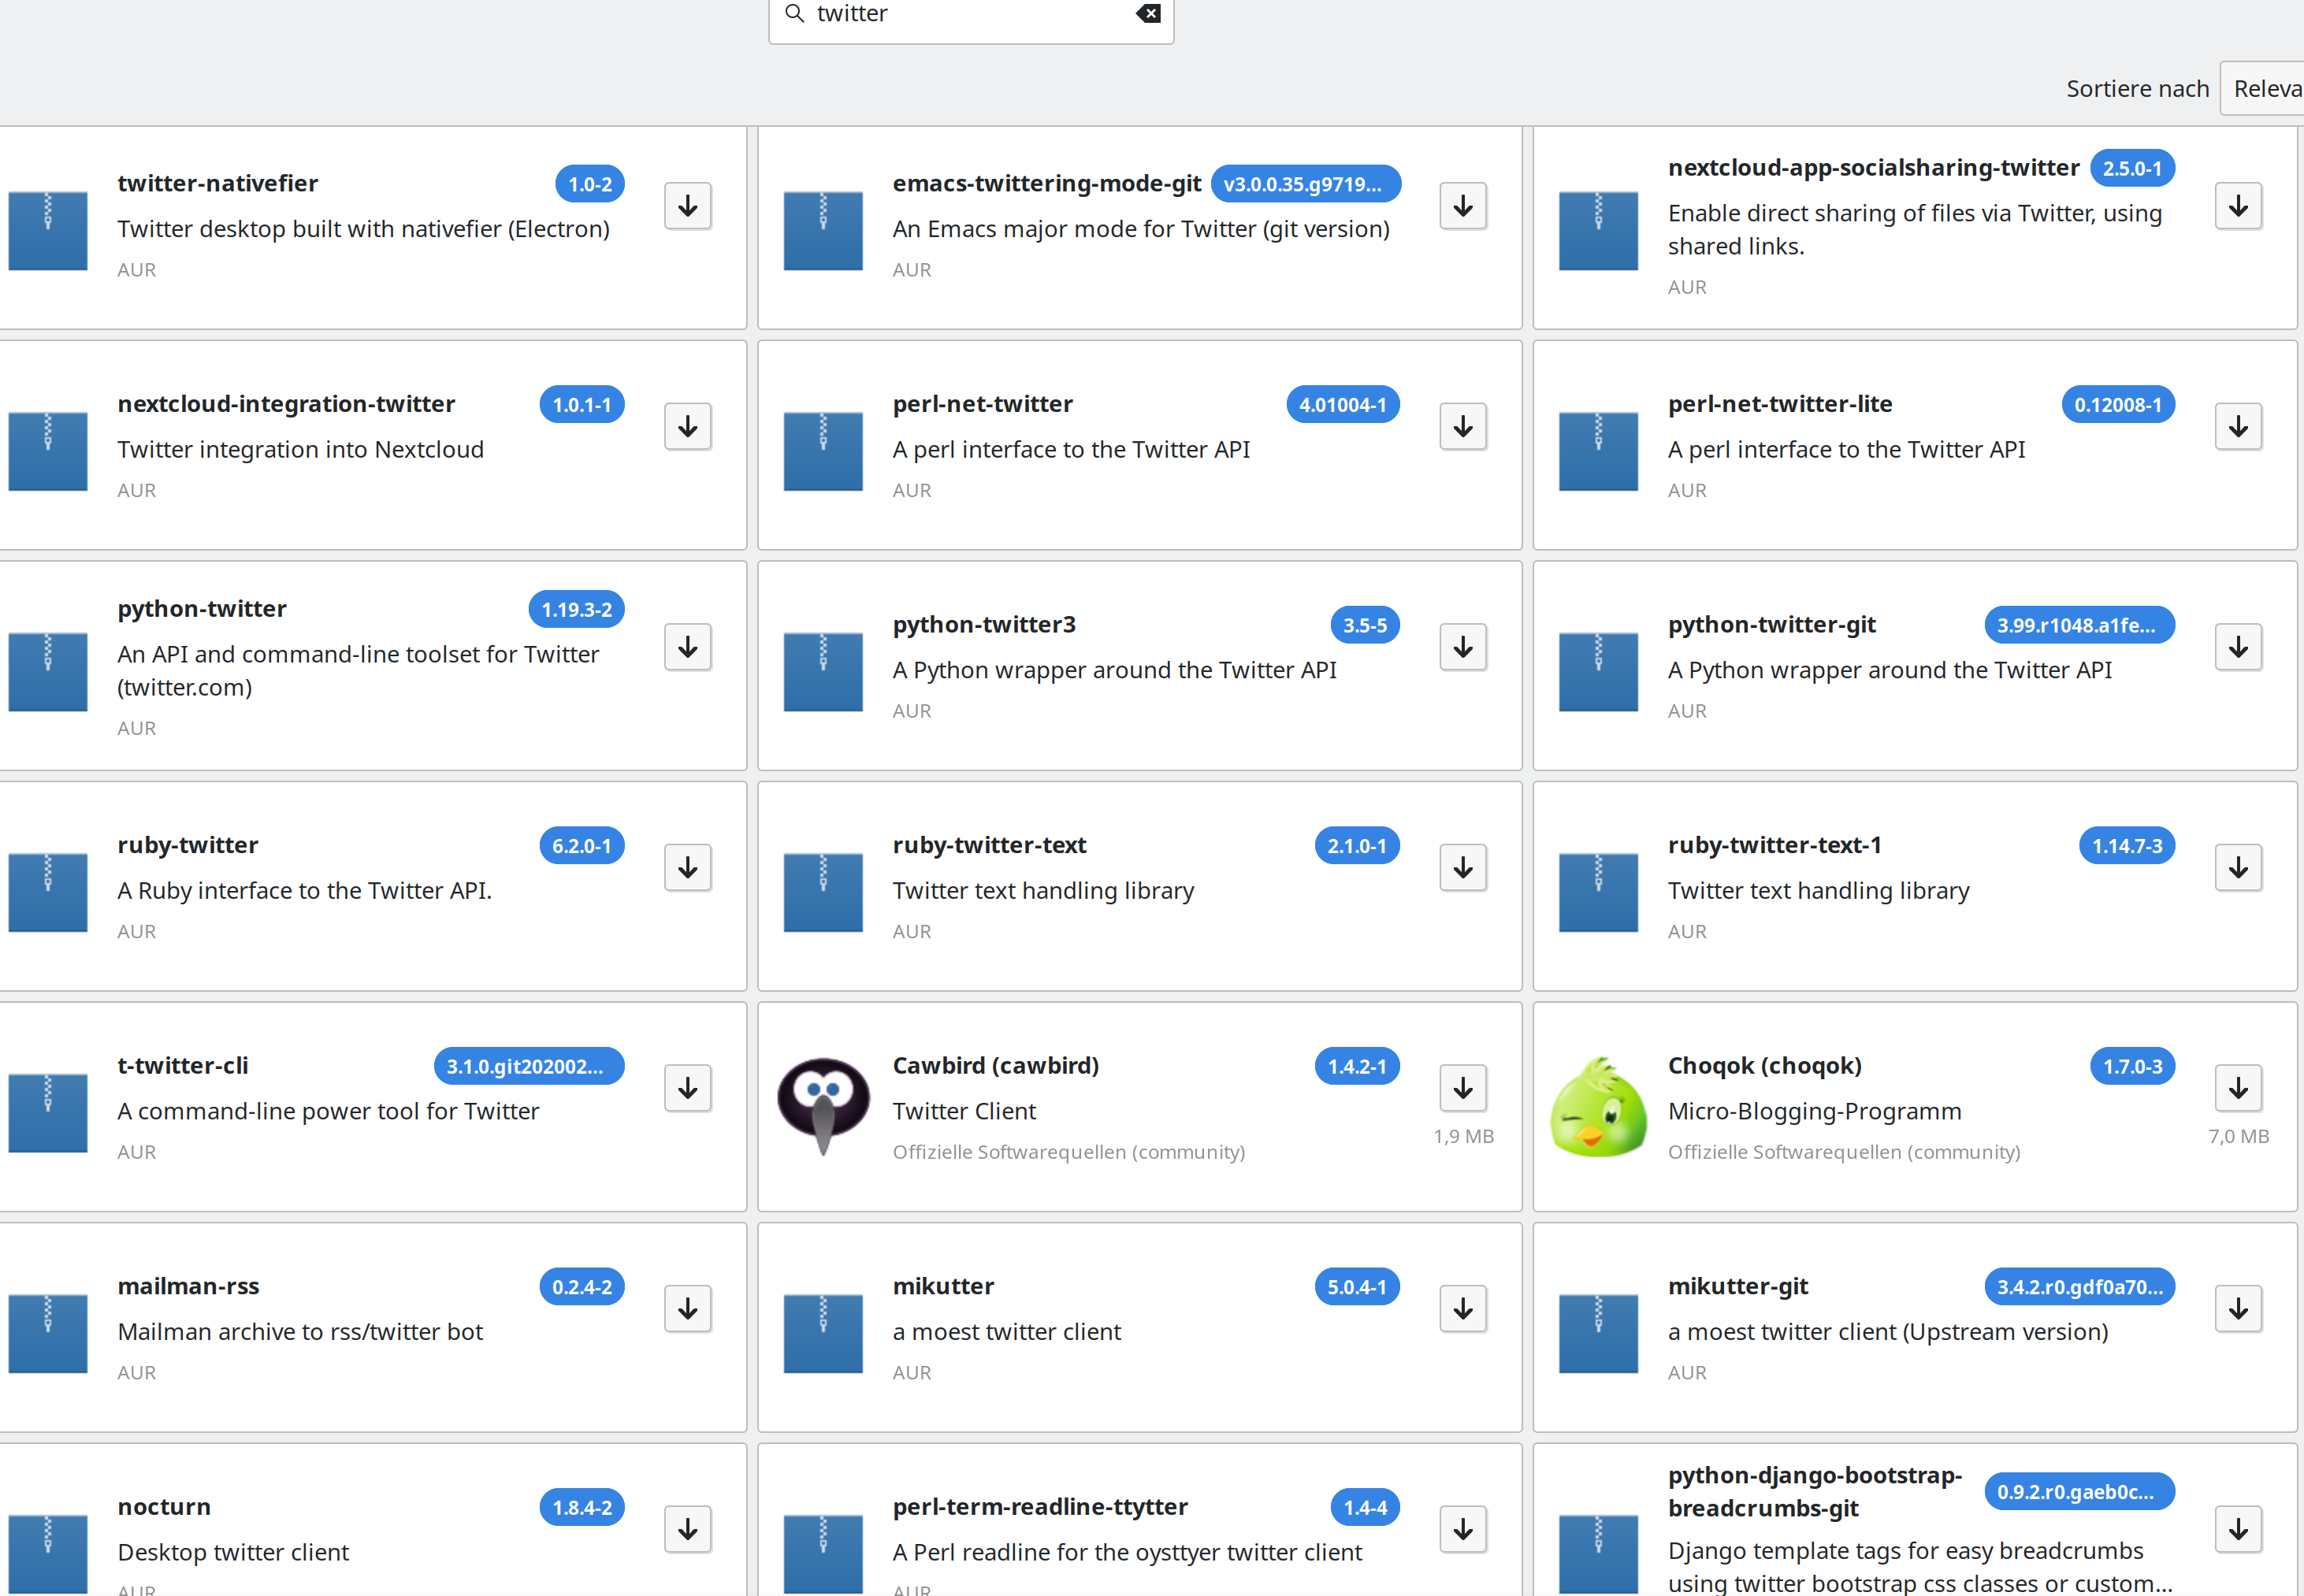The image size is (2304, 1596).
Task: Open the nocturn package title
Action: (164, 1506)
